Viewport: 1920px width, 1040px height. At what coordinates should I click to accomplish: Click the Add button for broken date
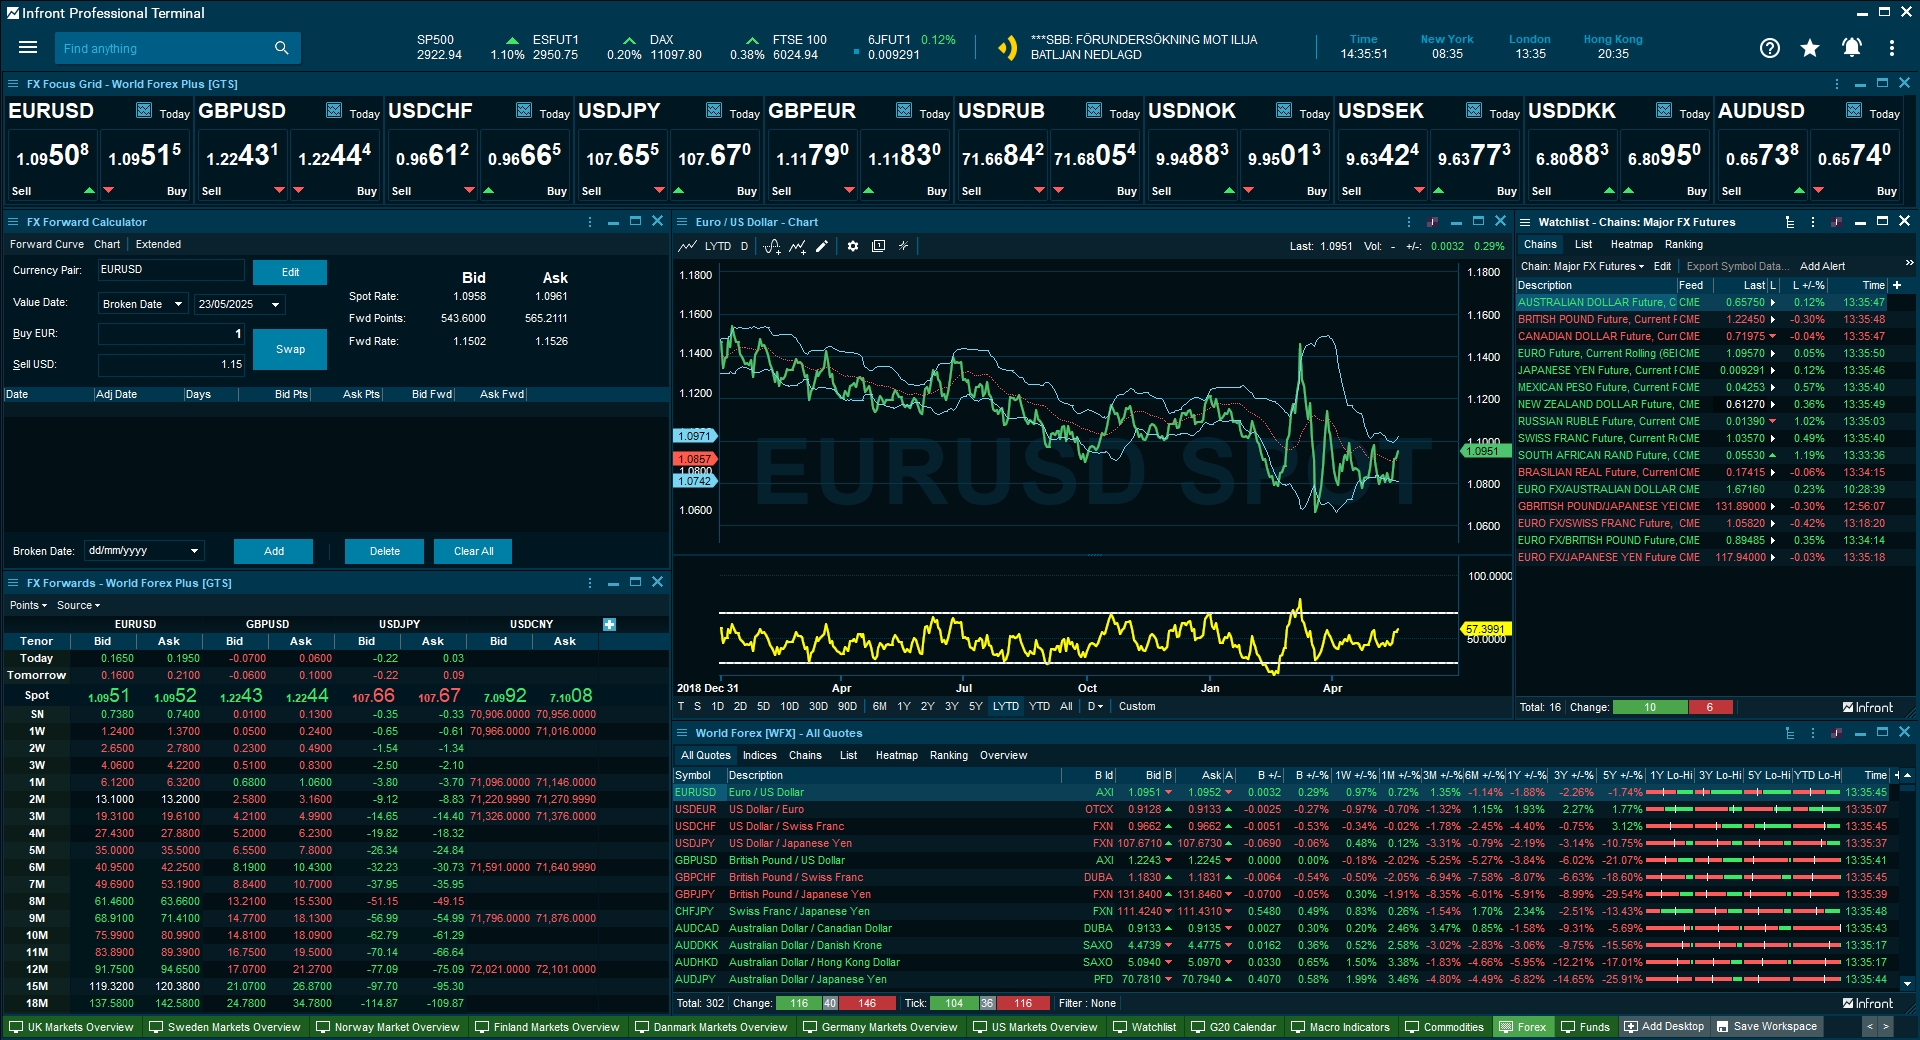point(273,551)
